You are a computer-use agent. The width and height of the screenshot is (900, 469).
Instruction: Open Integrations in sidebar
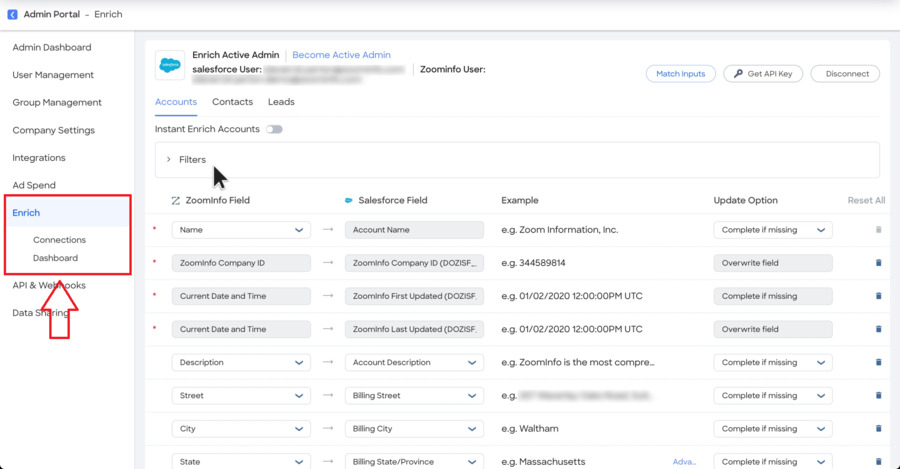coord(38,157)
